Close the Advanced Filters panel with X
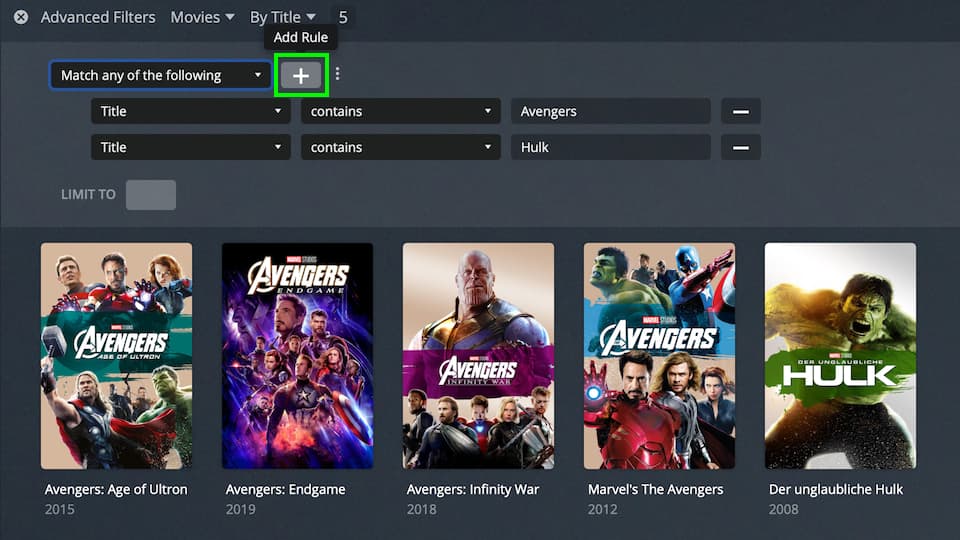 [x=21, y=17]
